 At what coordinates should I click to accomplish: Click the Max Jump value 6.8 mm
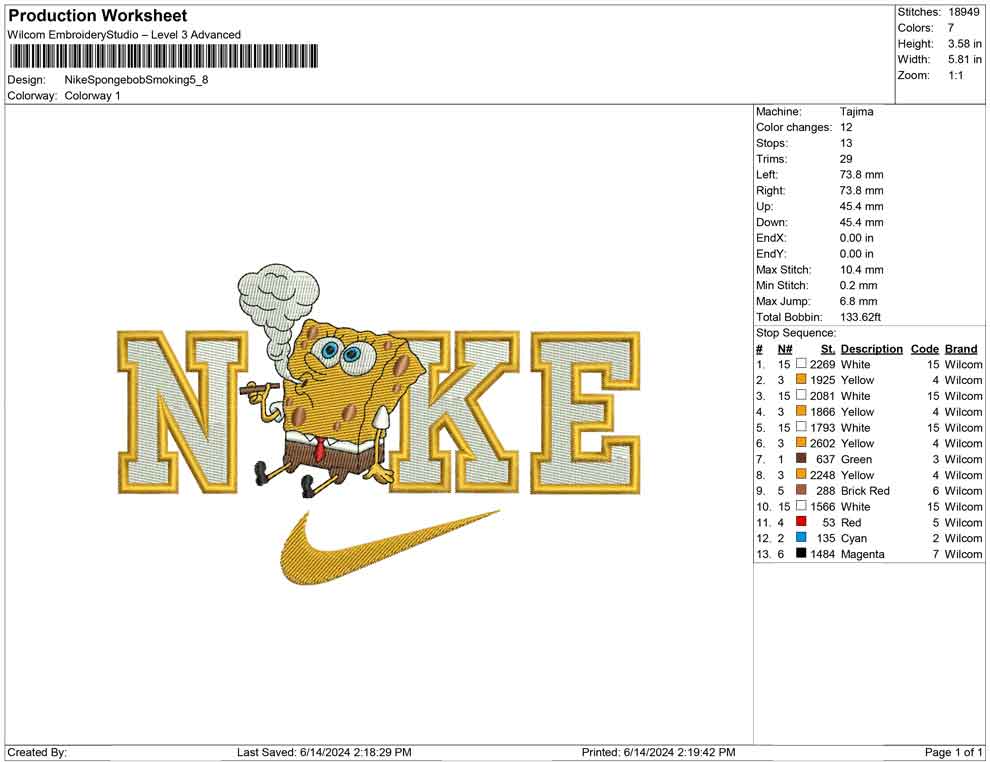(858, 301)
